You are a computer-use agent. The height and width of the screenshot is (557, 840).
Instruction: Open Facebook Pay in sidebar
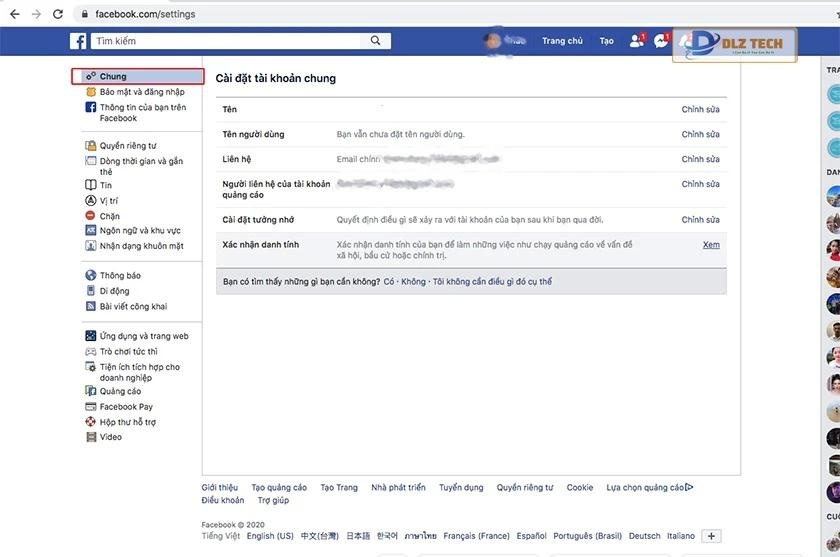[x=125, y=407]
